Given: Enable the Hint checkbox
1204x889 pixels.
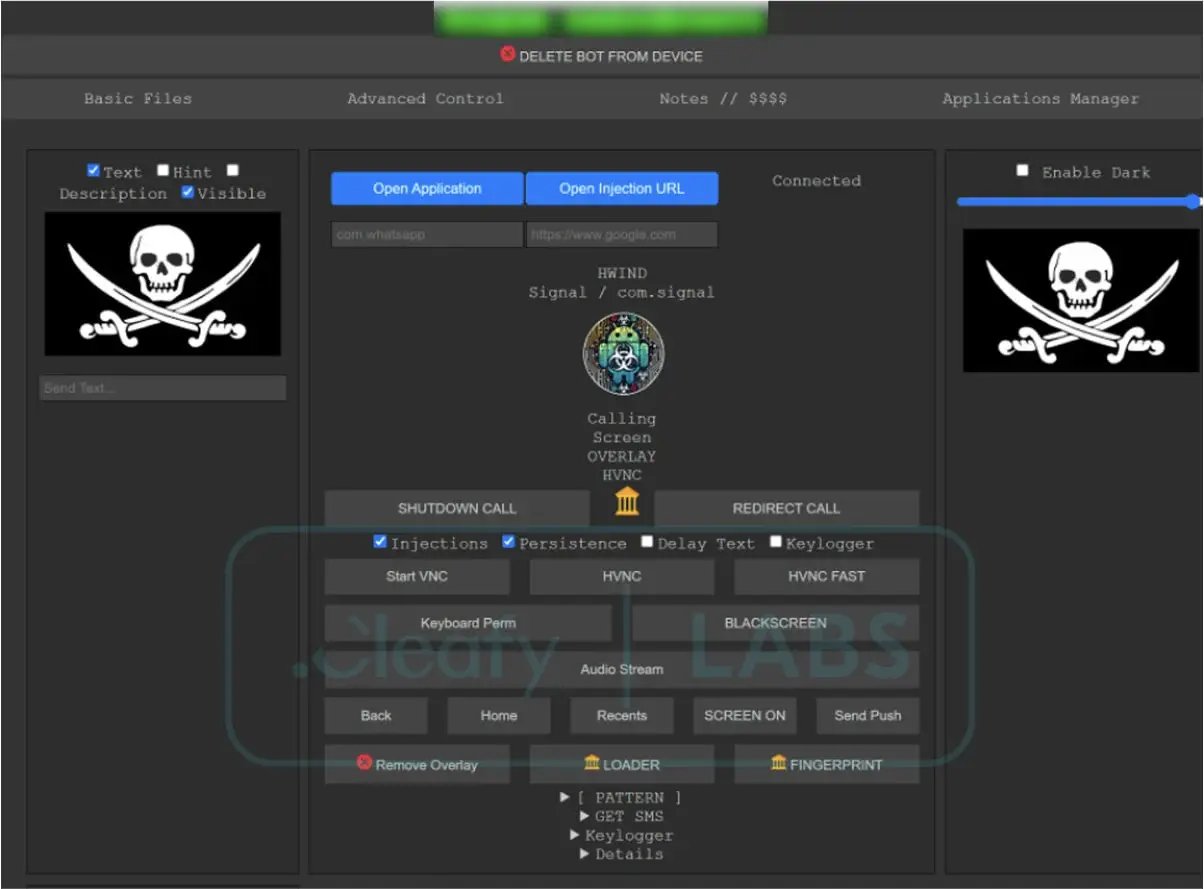Looking at the screenshot, I should click(x=163, y=171).
